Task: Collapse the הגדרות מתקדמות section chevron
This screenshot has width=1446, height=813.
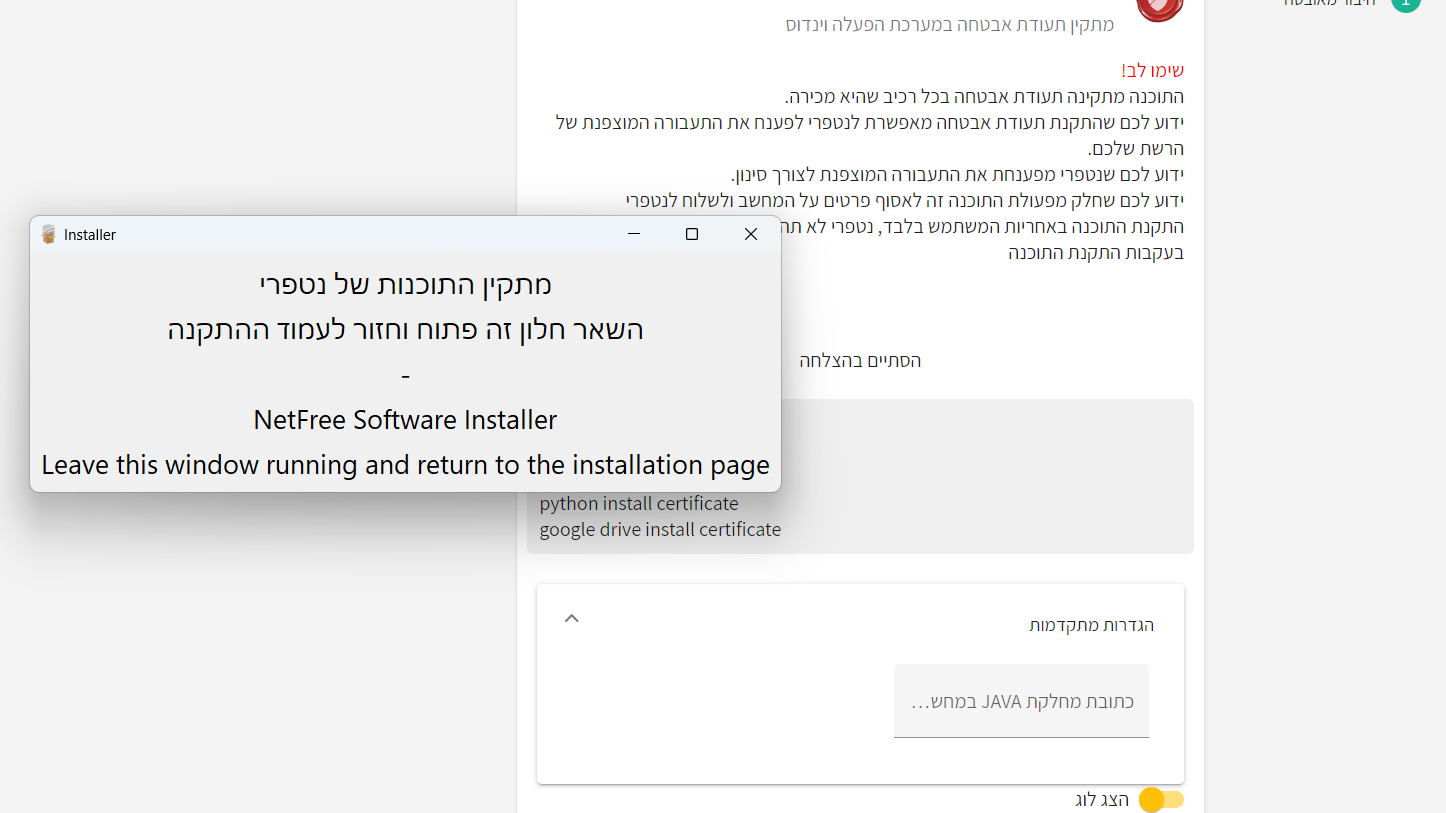Action: click(x=572, y=618)
